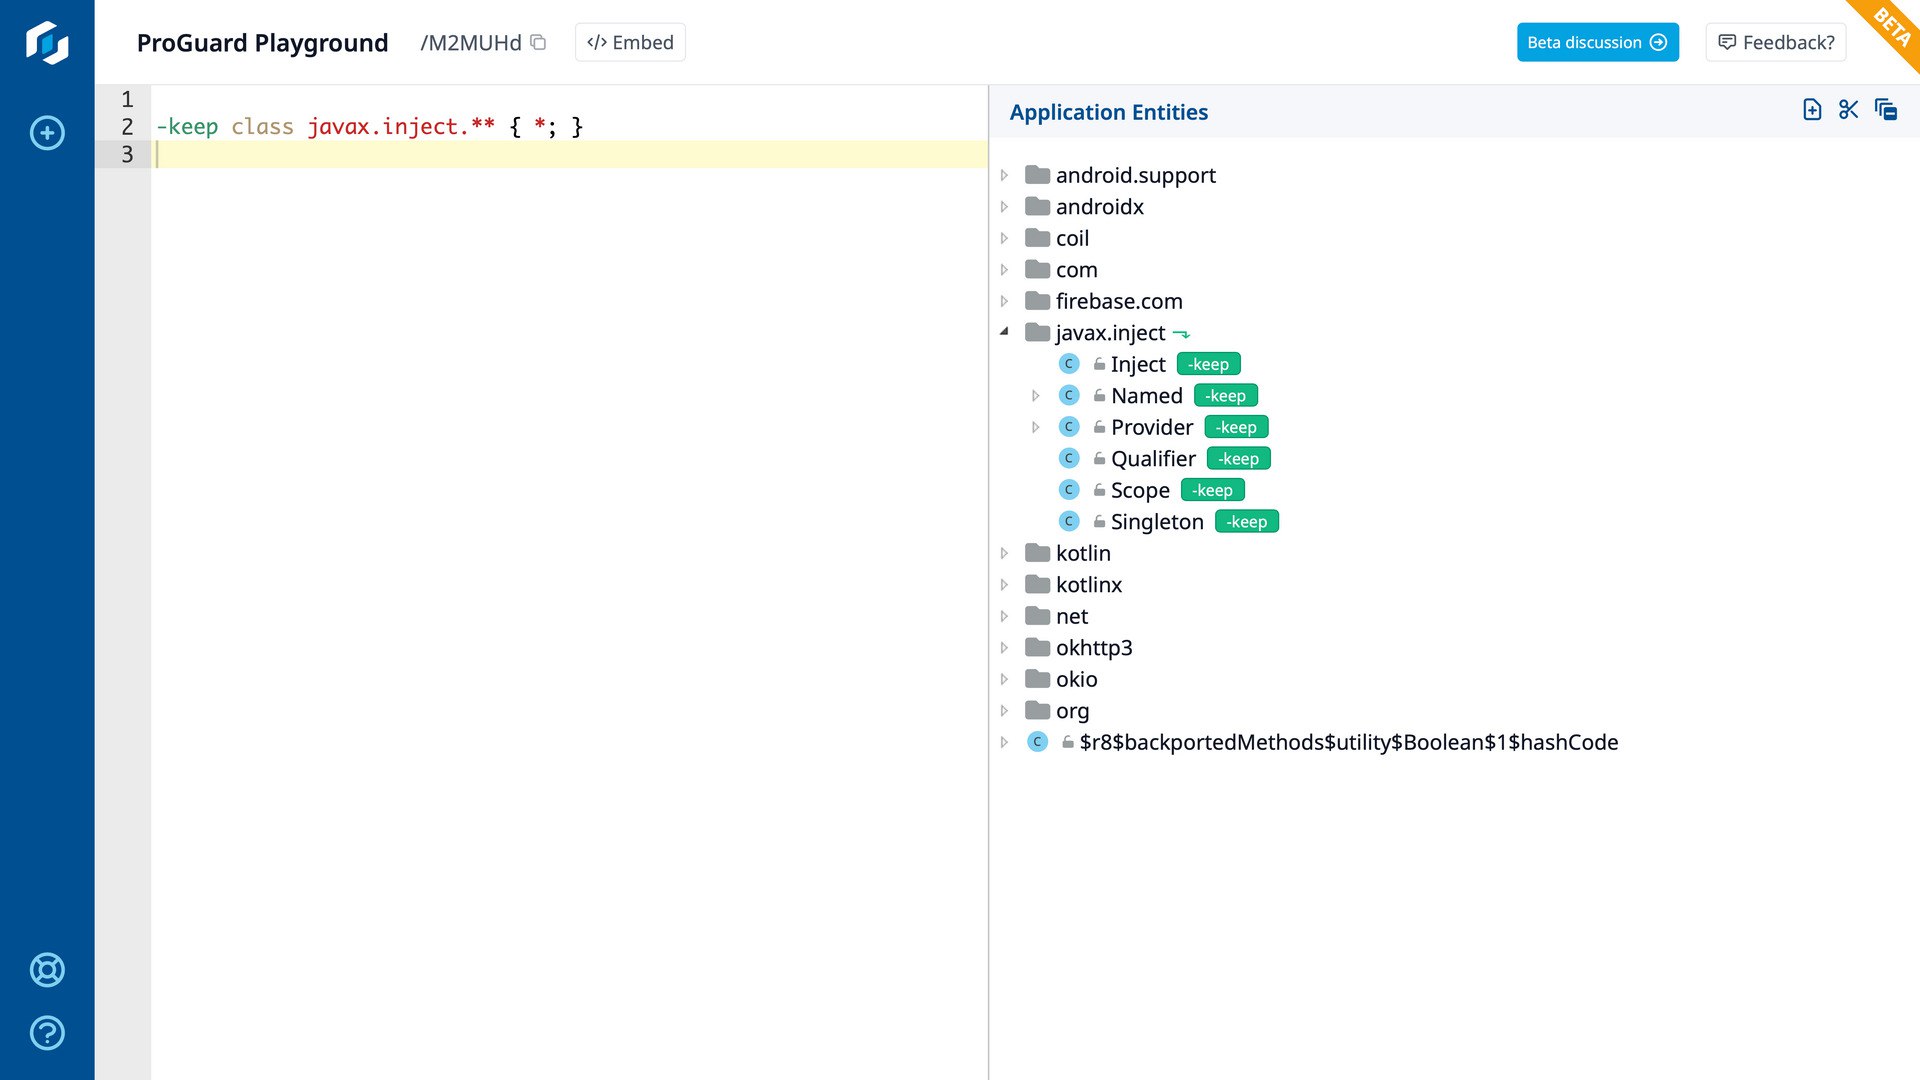Click the arrow icon next to javax.inject
This screenshot has width=1920, height=1080.
pyautogui.click(x=1181, y=334)
